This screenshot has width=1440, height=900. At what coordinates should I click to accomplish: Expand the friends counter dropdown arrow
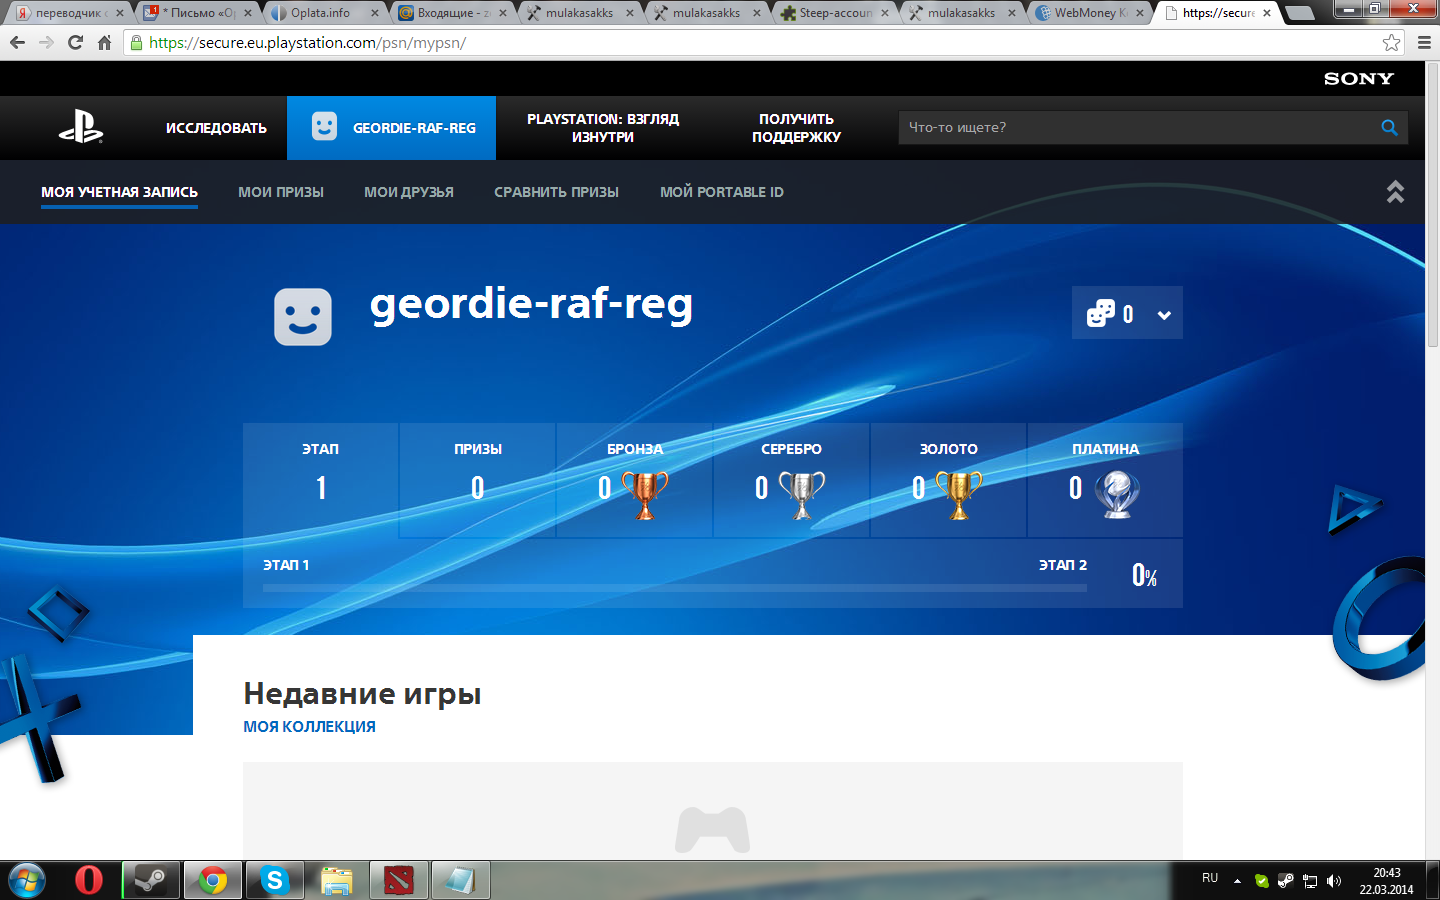(1164, 315)
